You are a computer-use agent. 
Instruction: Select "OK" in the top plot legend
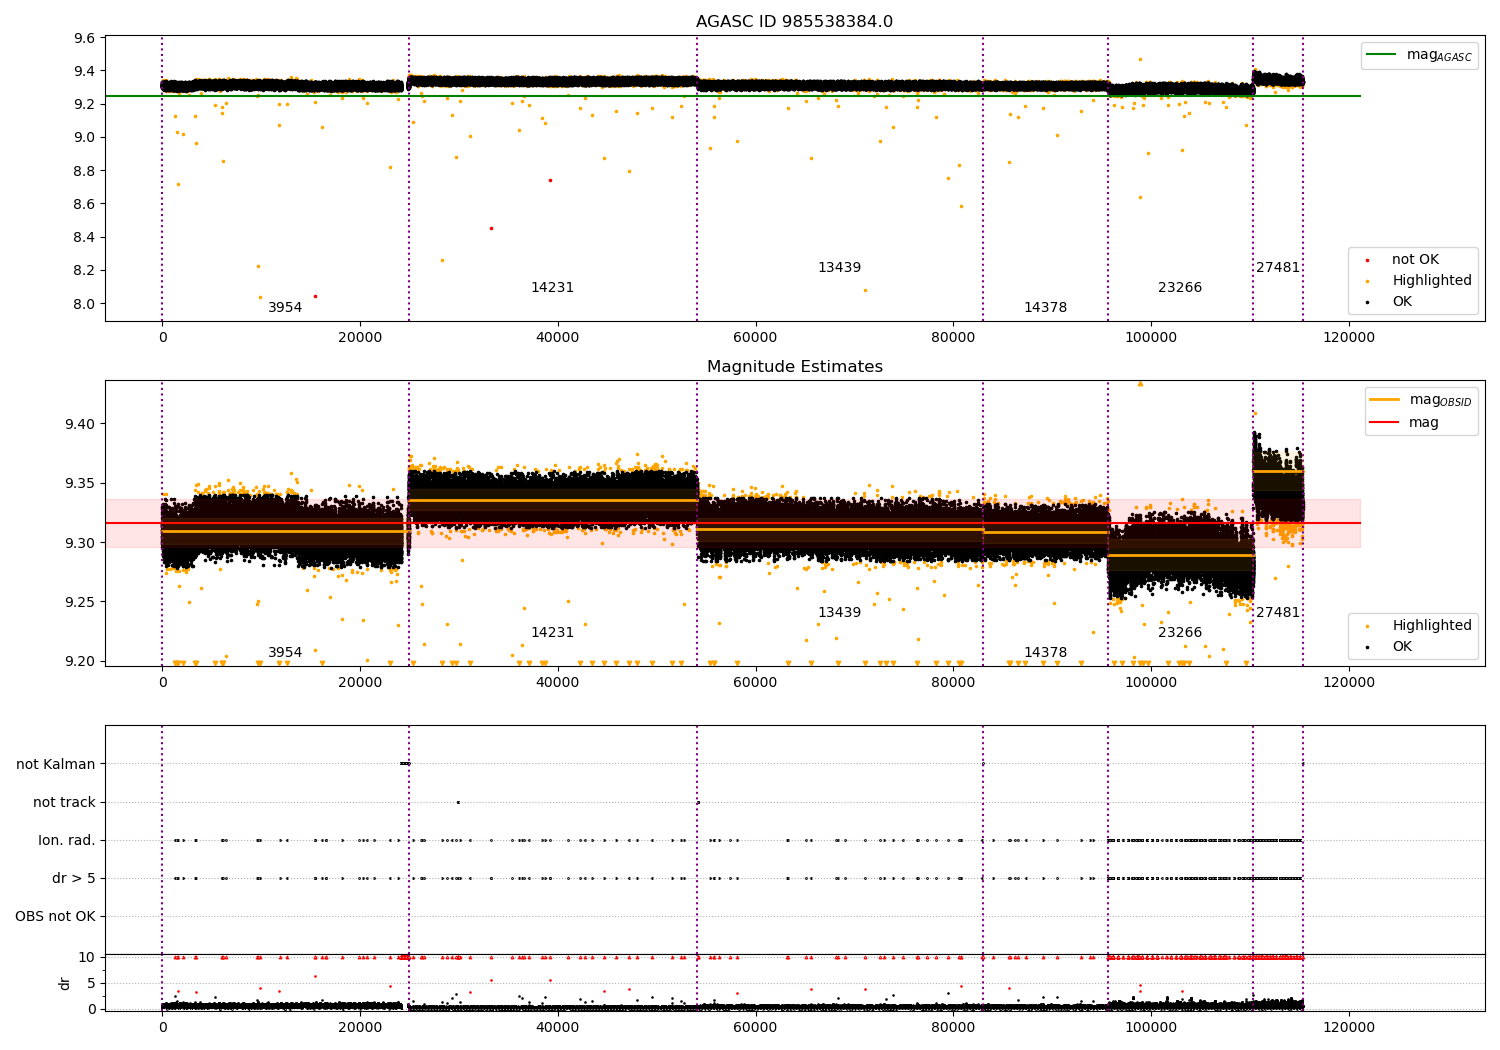[x=1402, y=301]
